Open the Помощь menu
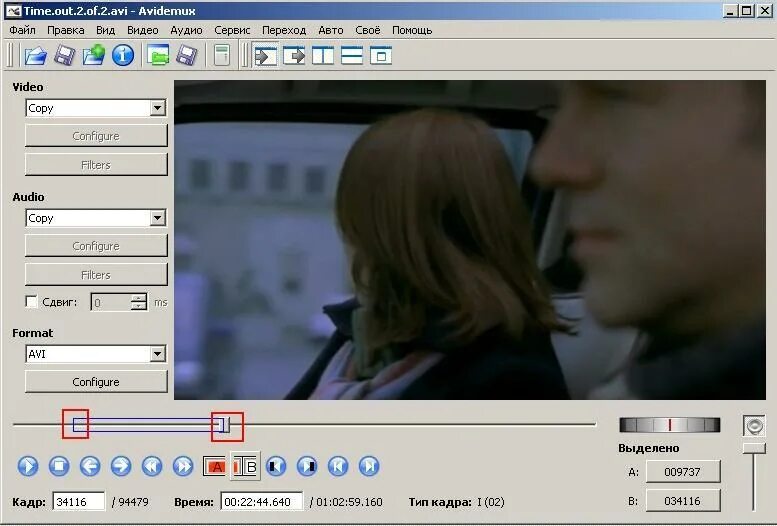The height and width of the screenshot is (526, 777). coord(412,30)
